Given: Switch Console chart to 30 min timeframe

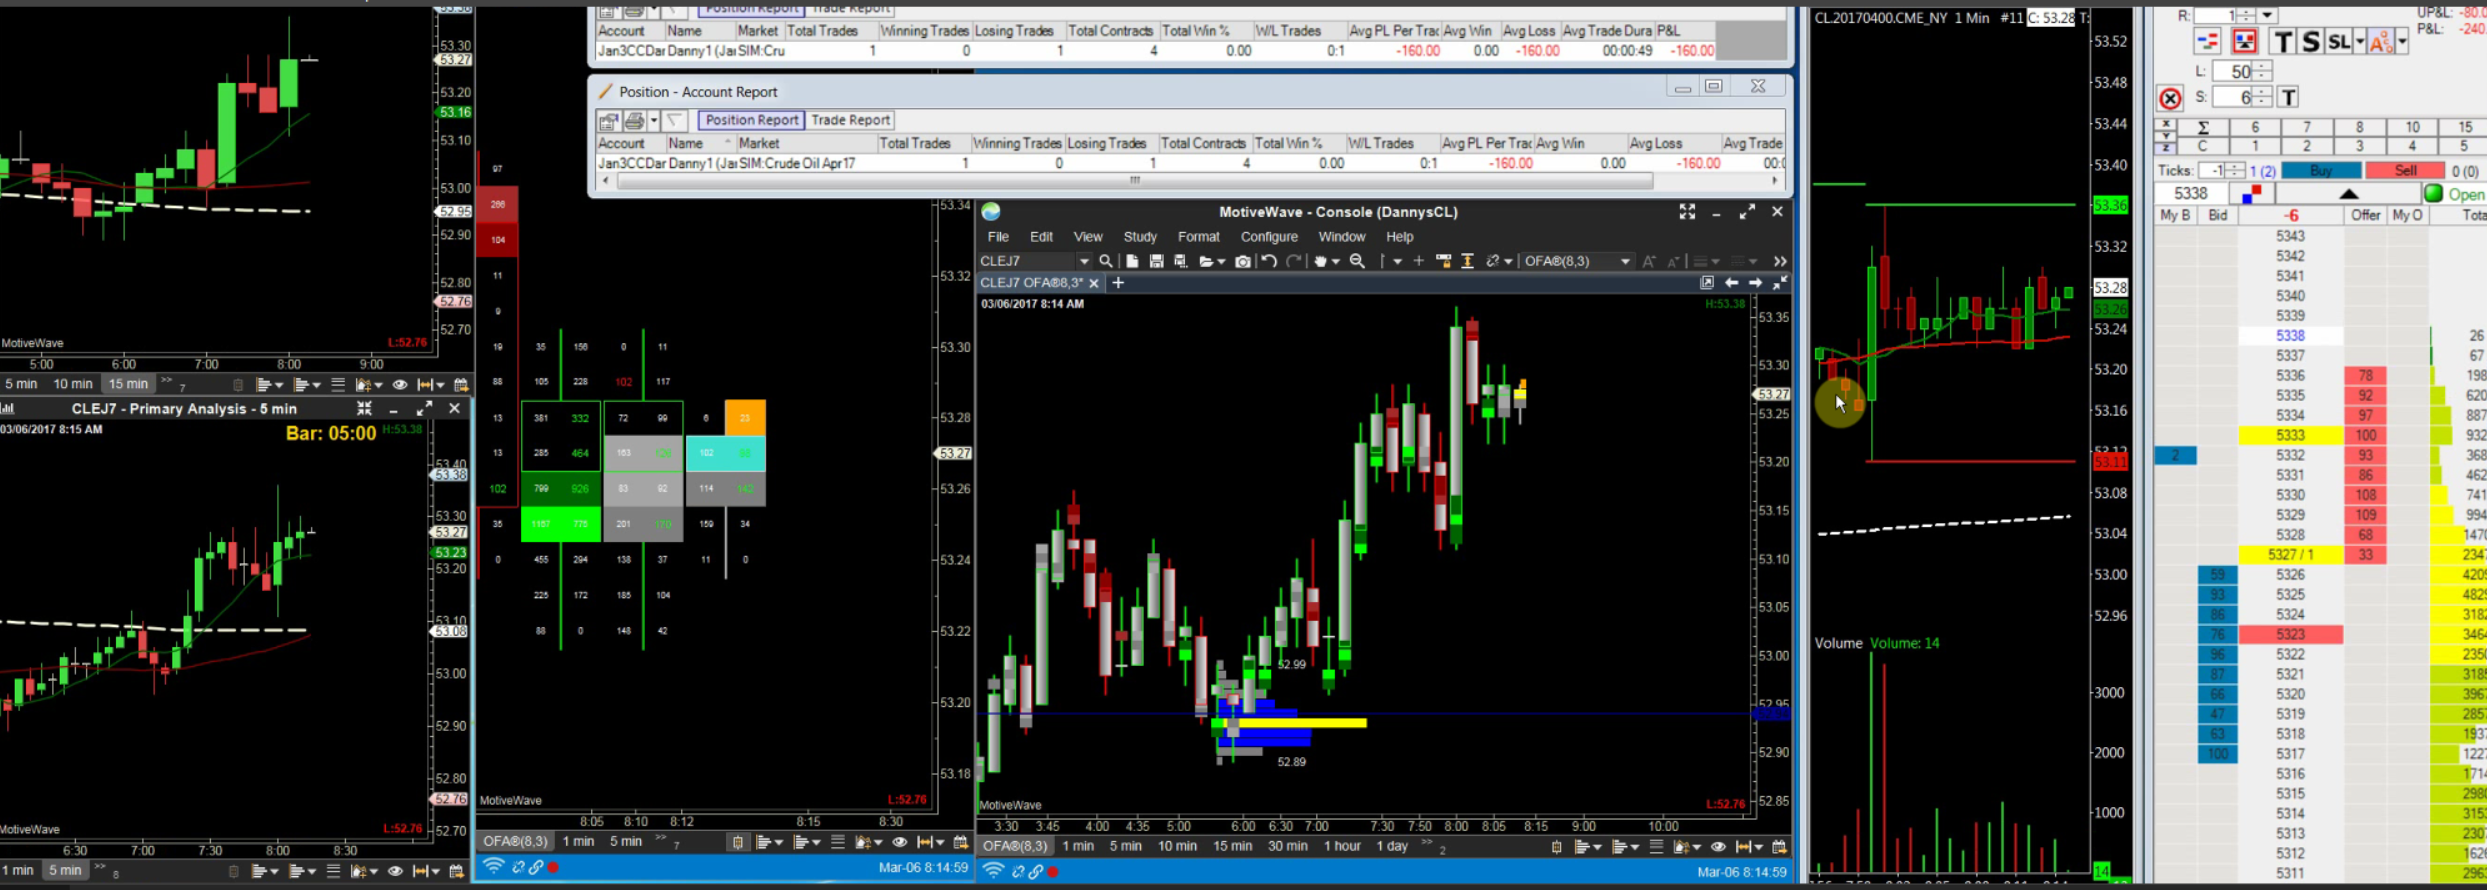Looking at the screenshot, I should [x=1287, y=846].
